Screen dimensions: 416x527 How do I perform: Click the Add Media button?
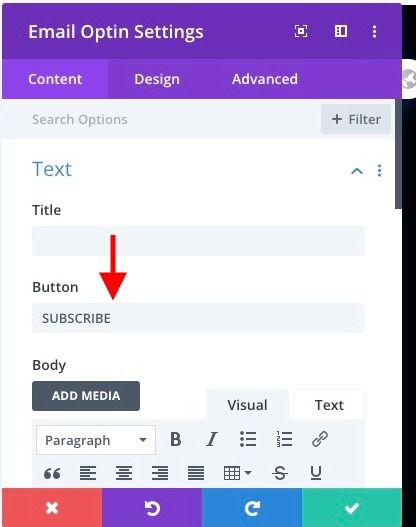[x=86, y=396]
